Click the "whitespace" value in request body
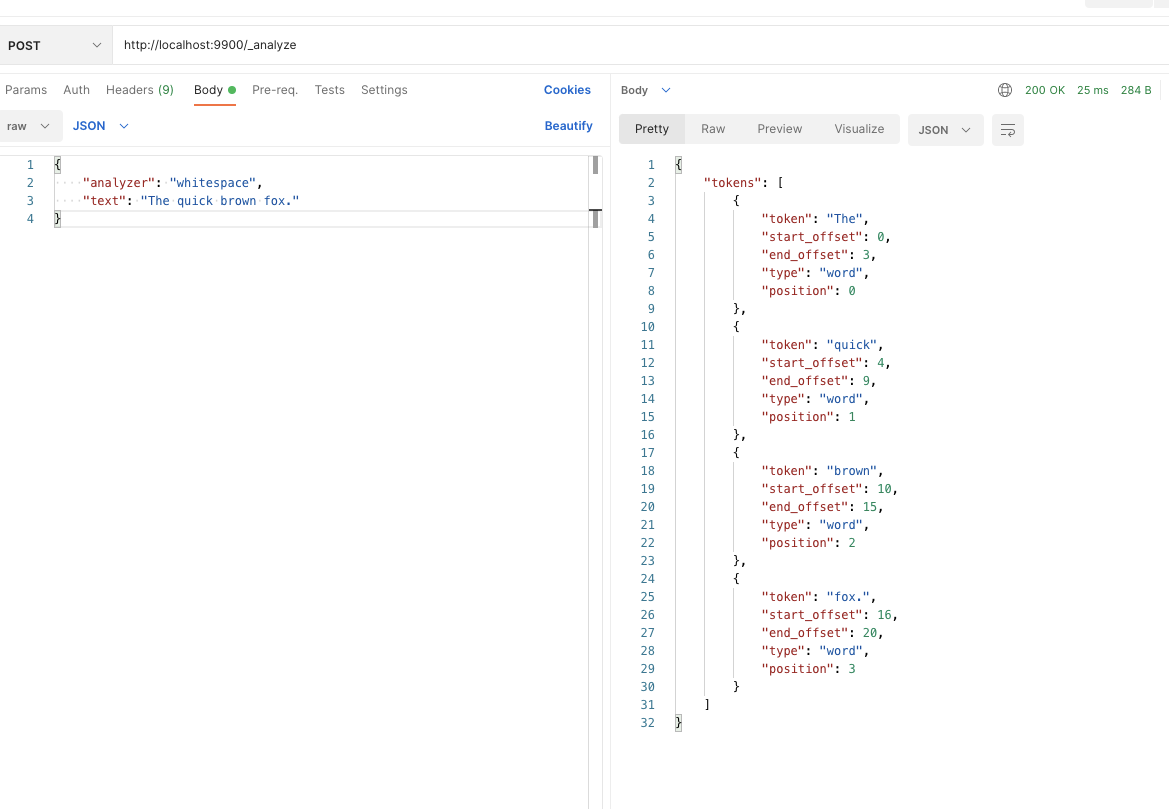The height and width of the screenshot is (809, 1169). click(x=212, y=183)
